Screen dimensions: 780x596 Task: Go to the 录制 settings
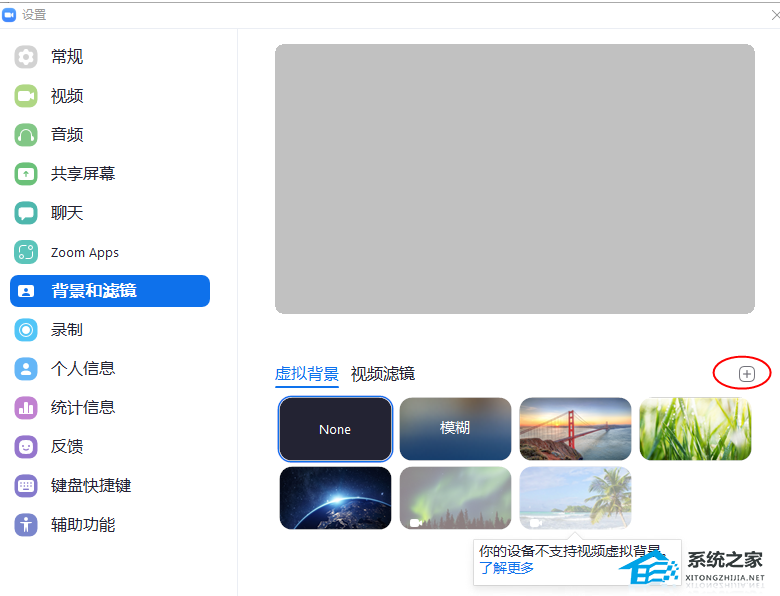pos(109,330)
